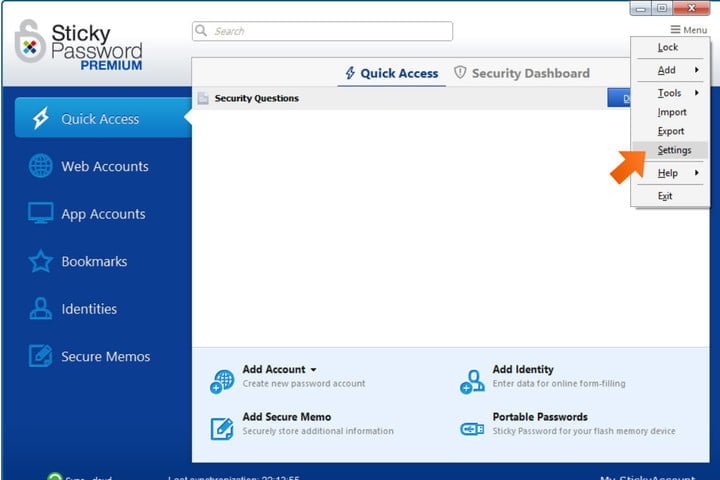The image size is (720, 480).
Task: Click the Identities person icon
Action: pyautogui.click(x=40, y=308)
